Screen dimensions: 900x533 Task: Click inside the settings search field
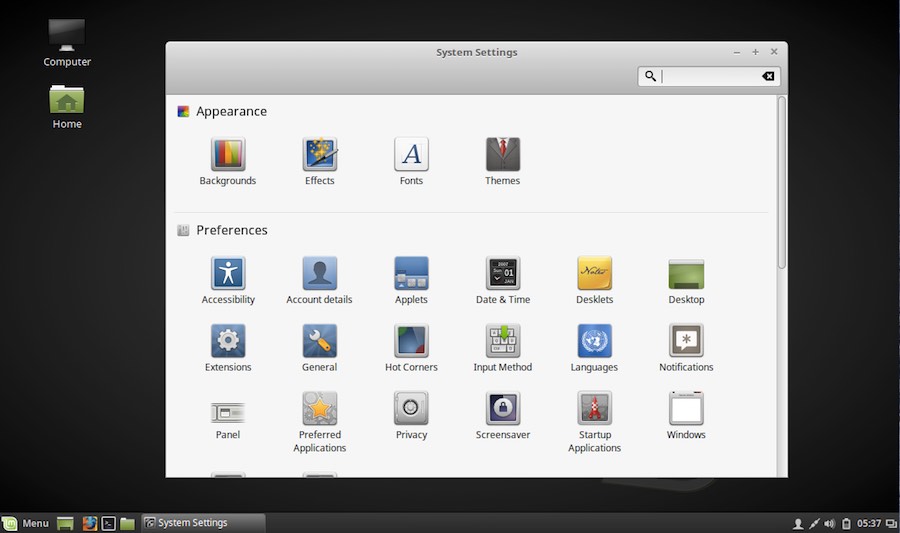709,76
